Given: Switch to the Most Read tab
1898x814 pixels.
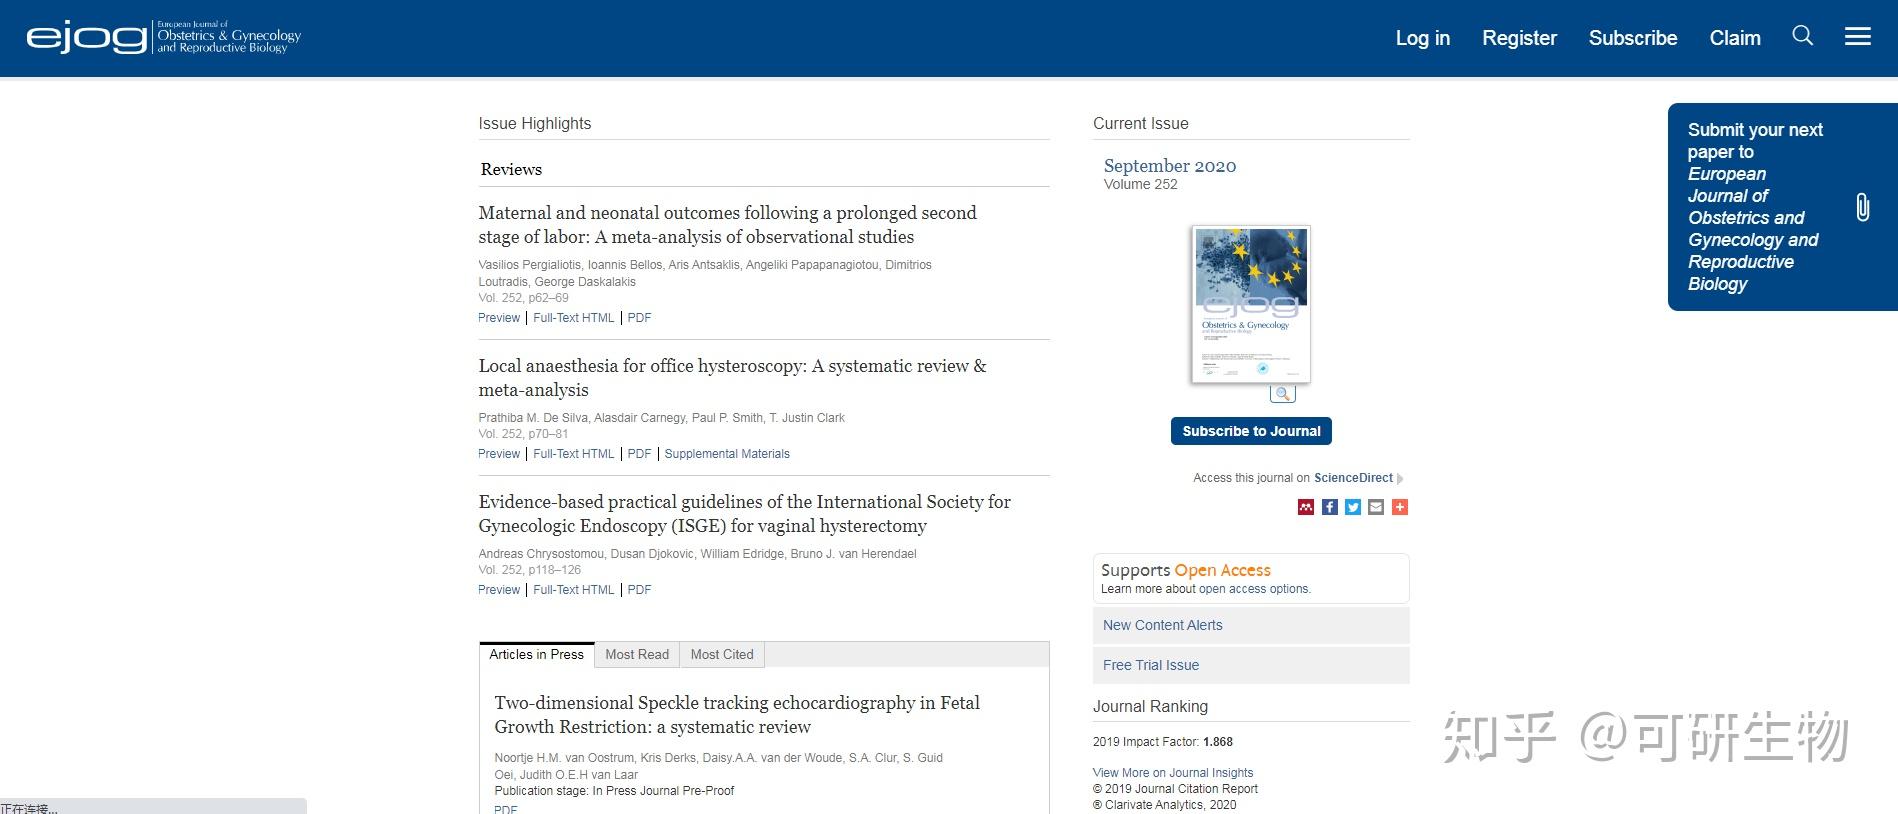Looking at the screenshot, I should [x=637, y=655].
